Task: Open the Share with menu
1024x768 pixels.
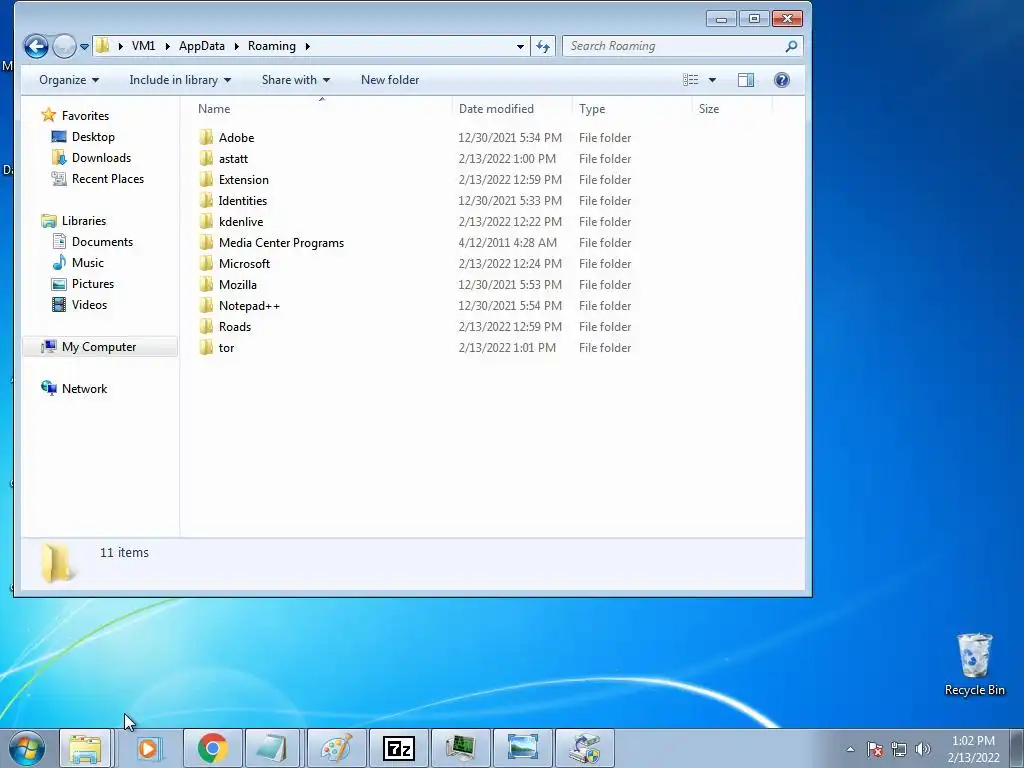Action: 296,80
